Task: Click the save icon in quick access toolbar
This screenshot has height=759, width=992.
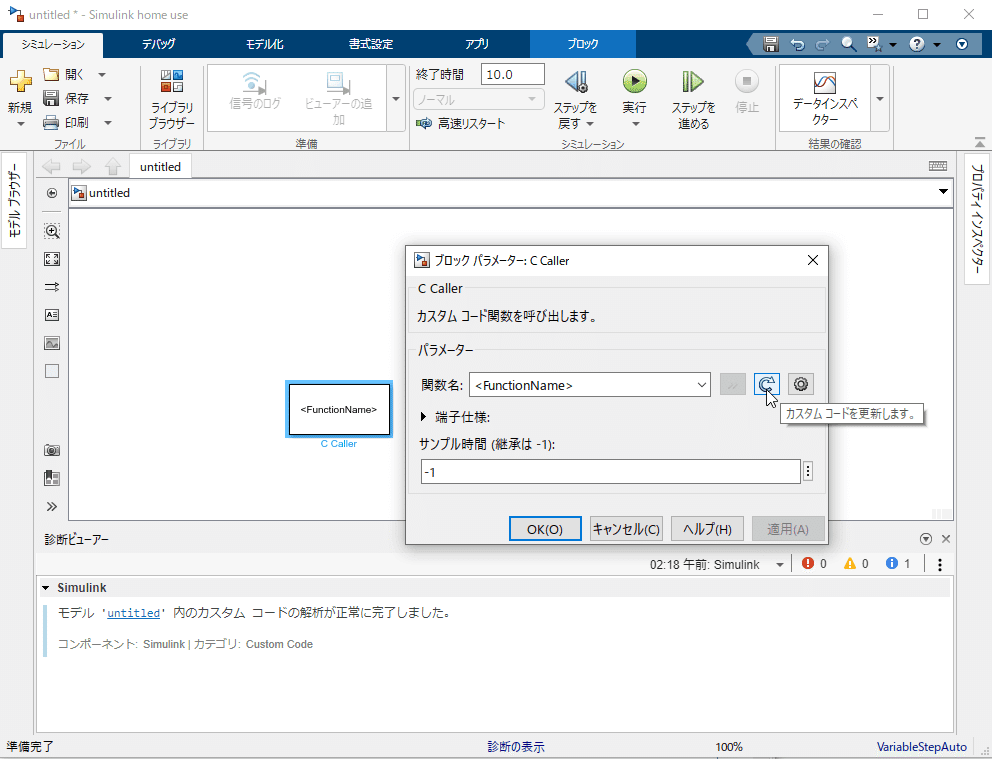Action: coord(770,44)
